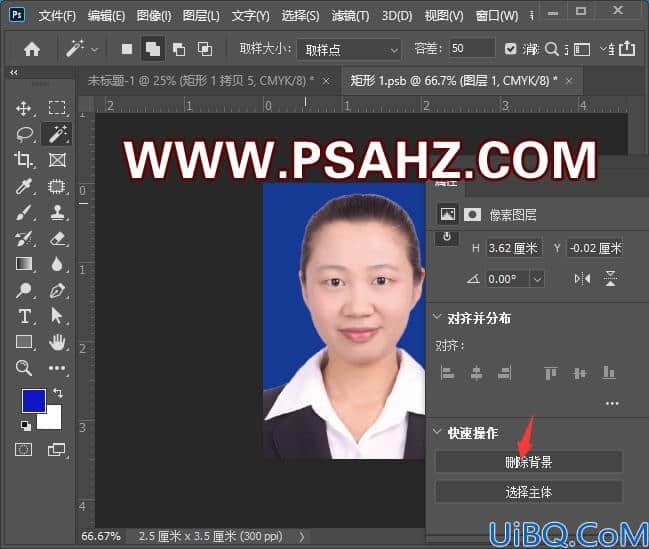The width and height of the screenshot is (649, 549).
Task: Align bottom edges button
Action: click(x=608, y=373)
